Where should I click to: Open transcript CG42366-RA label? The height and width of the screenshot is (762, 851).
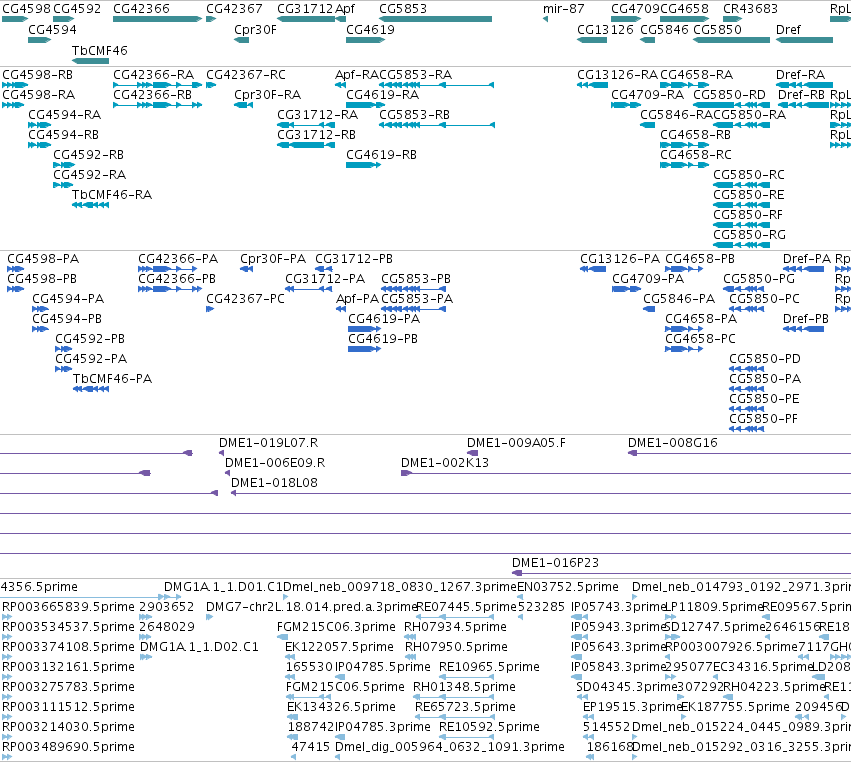point(154,75)
